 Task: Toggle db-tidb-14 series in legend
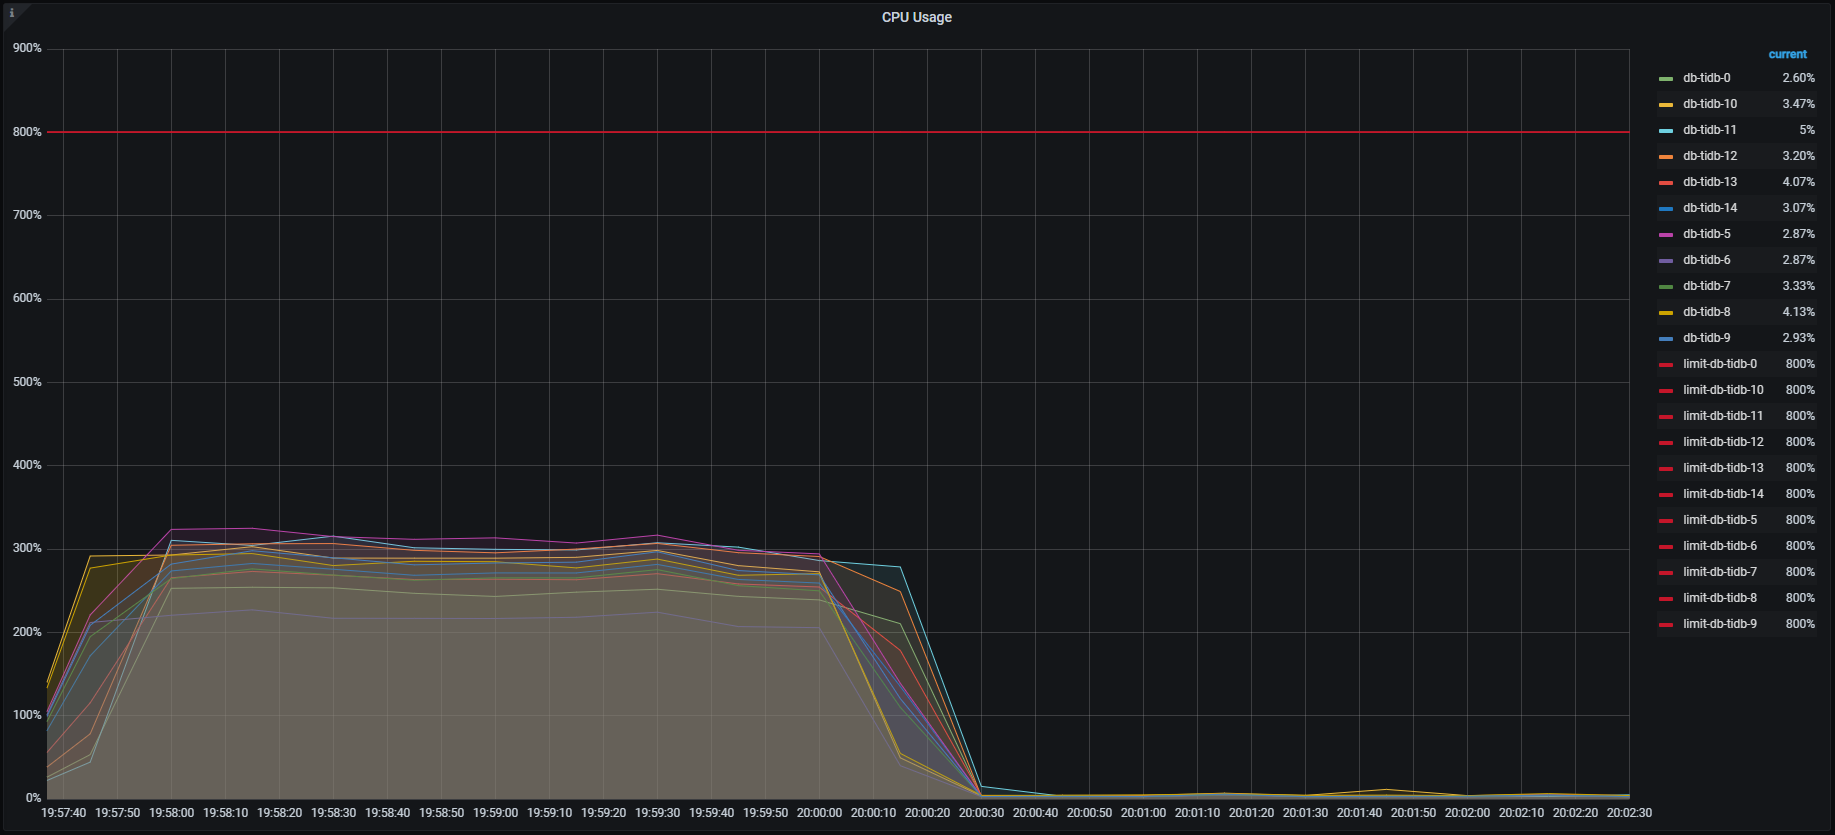pos(1710,208)
